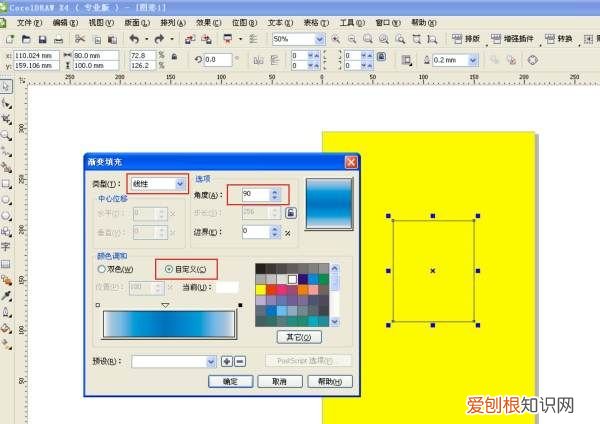Select the 自定义 custom radio button
Viewport: 600px width, 424px height.
point(169,269)
